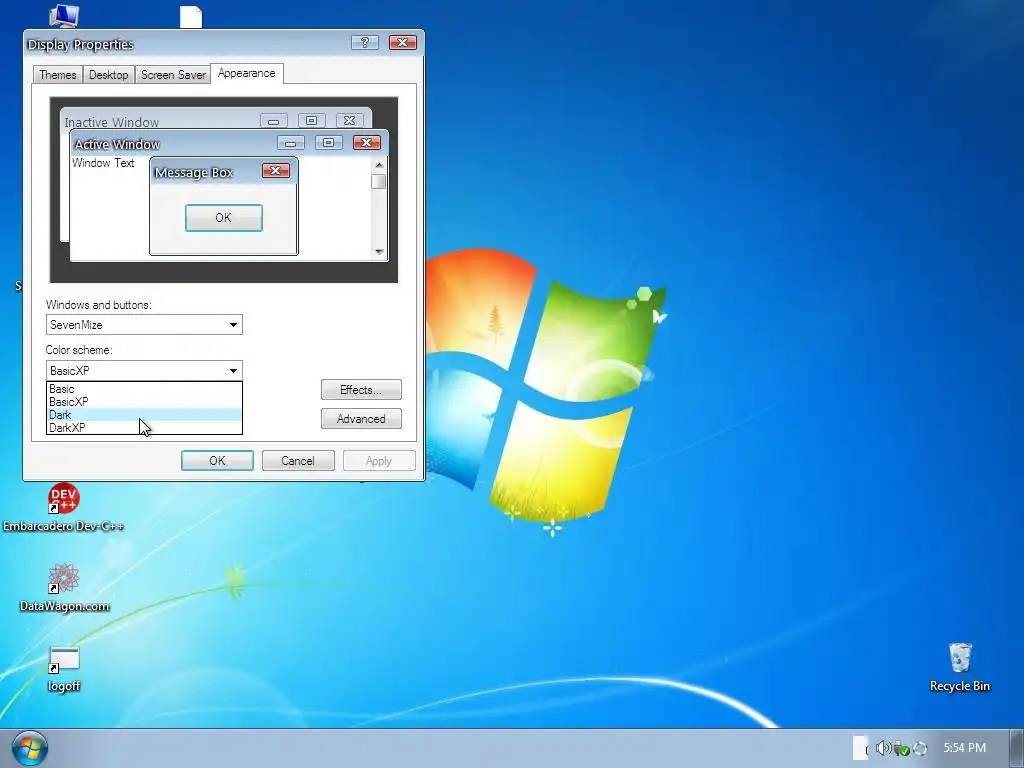Open the Embarcadero Dev-C++ desktop shortcut
The height and width of the screenshot is (768, 1024).
click(x=63, y=507)
